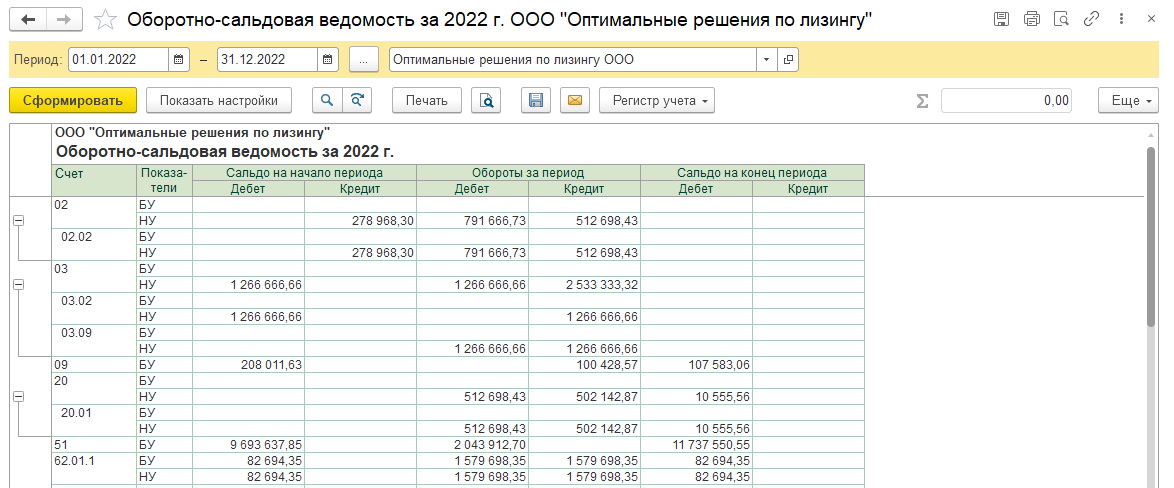Get link to report in title bar
Viewport: 1174px width, 488px height.
point(1093,20)
